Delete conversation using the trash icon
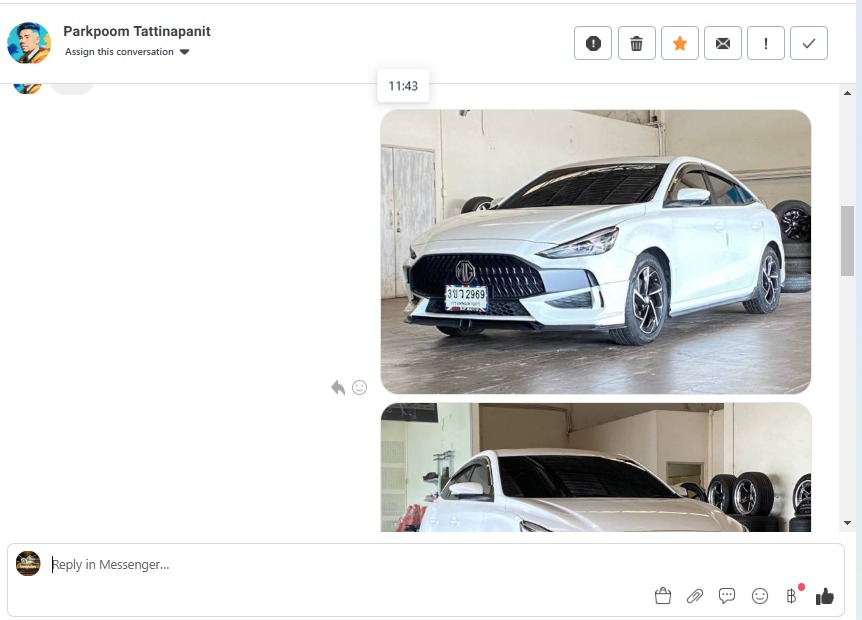The width and height of the screenshot is (862, 620). pyautogui.click(x=636, y=43)
